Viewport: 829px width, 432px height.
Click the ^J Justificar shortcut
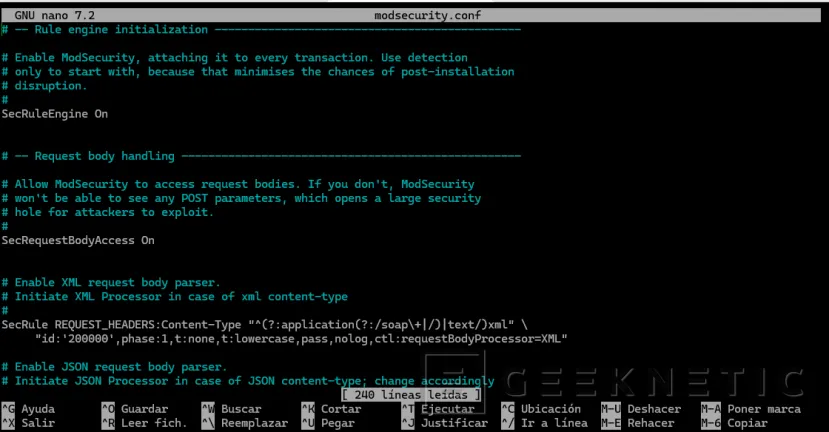445,423
